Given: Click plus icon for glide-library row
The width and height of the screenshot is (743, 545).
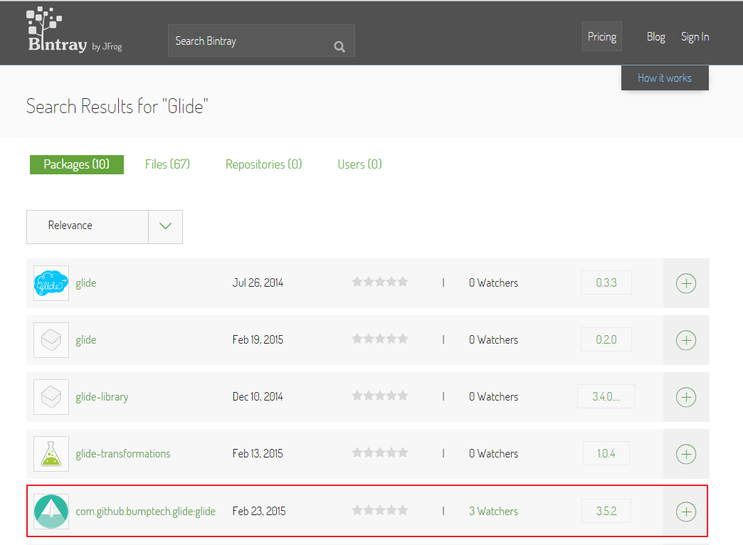Looking at the screenshot, I should click(x=686, y=398).
